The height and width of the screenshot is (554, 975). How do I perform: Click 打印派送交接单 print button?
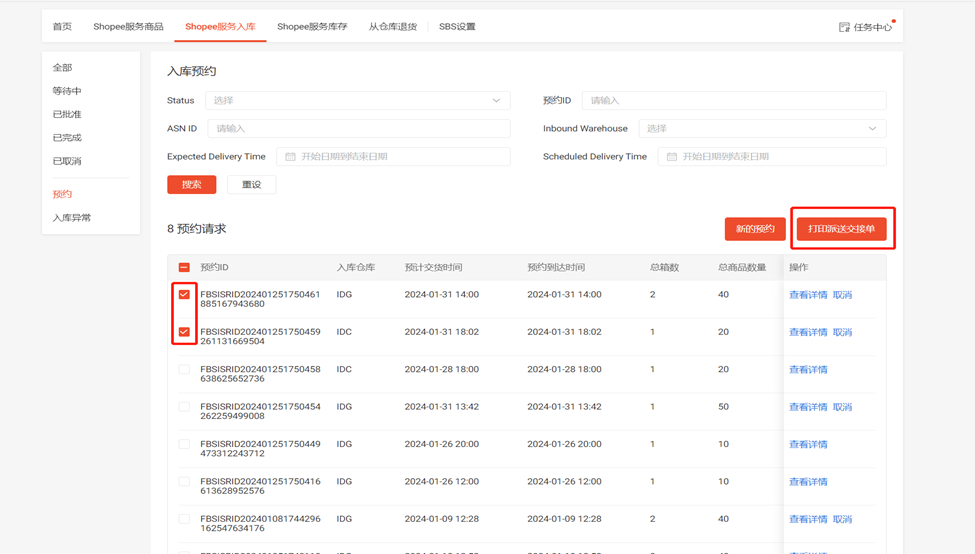[841, 229]
